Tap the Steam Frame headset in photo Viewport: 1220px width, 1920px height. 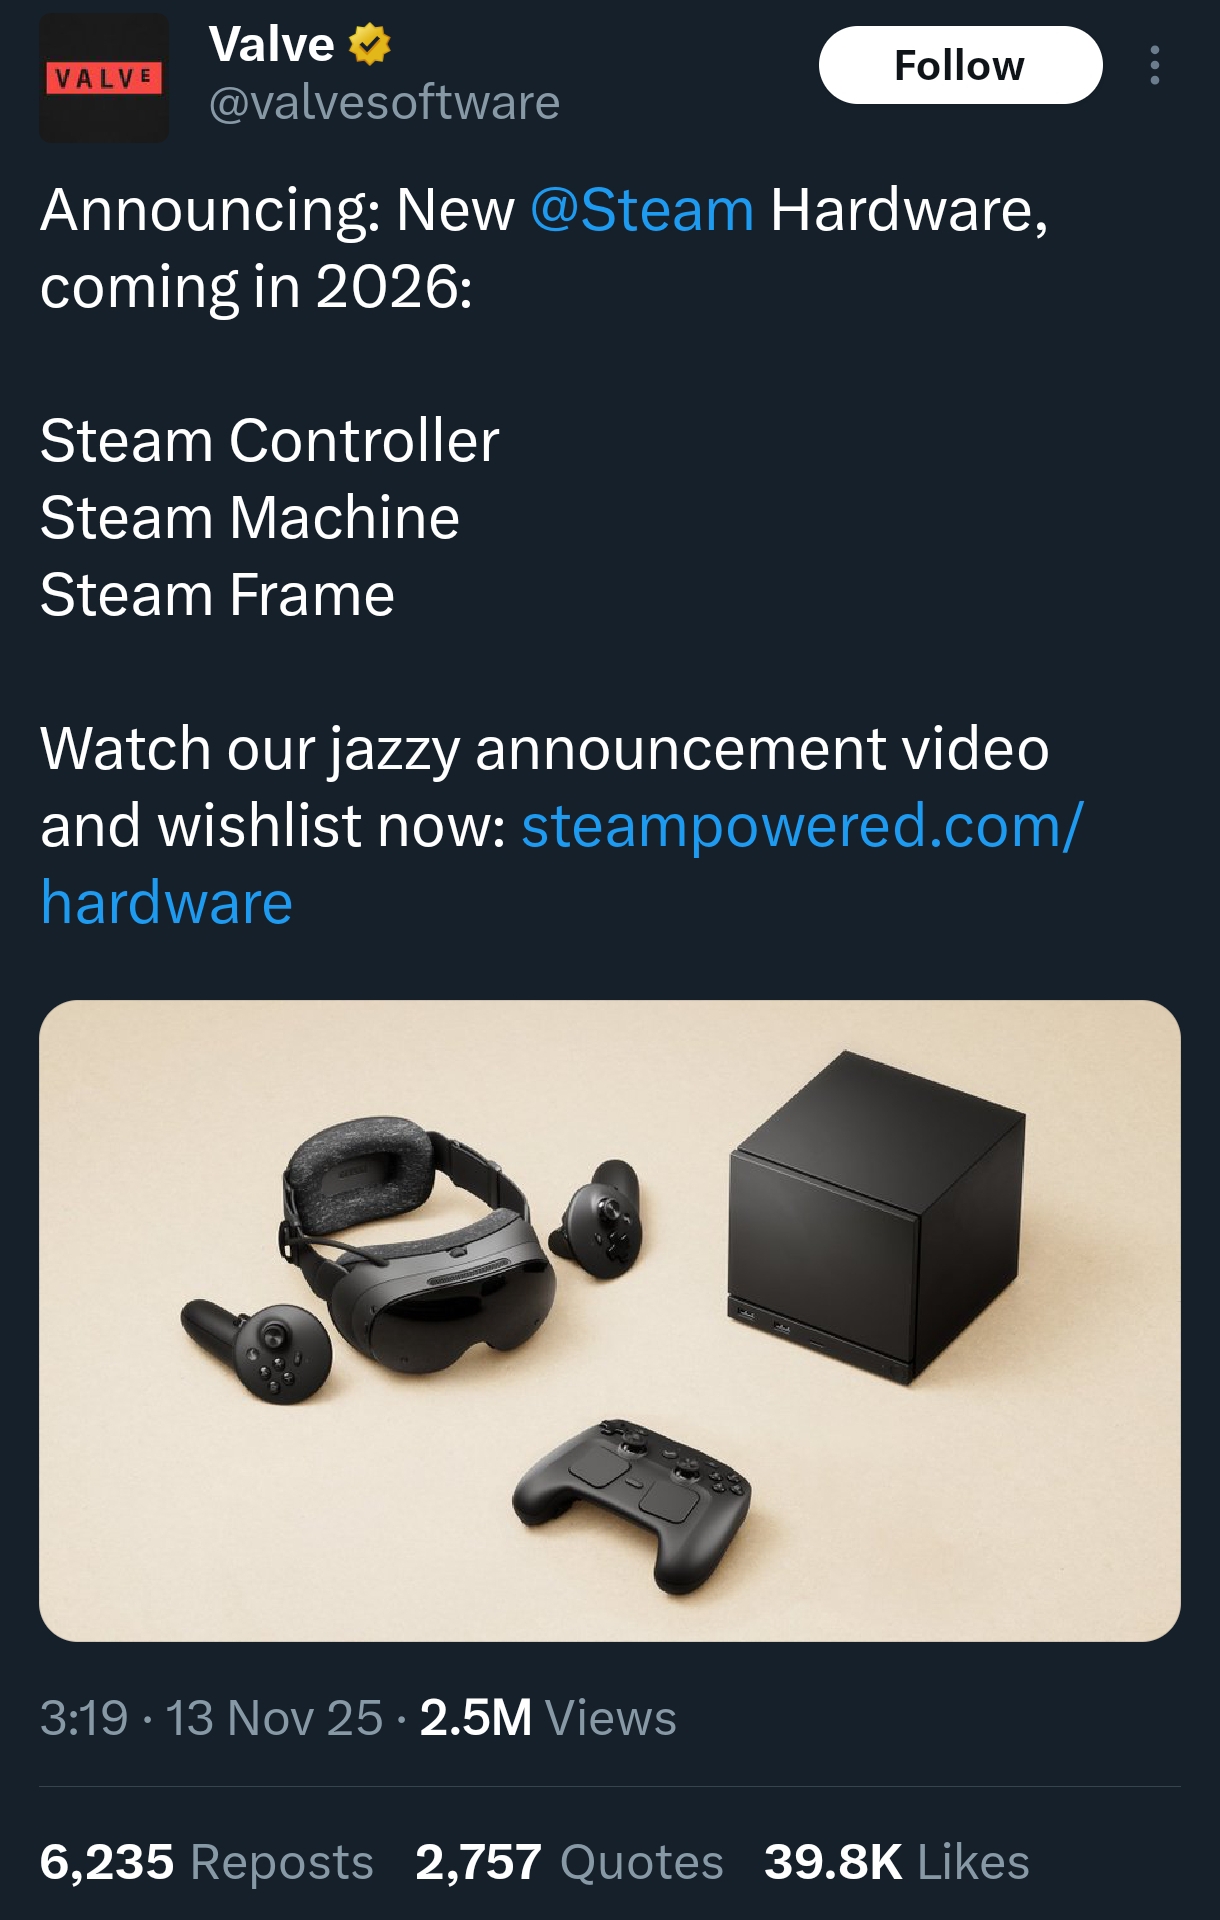[x=414, y=1245]
